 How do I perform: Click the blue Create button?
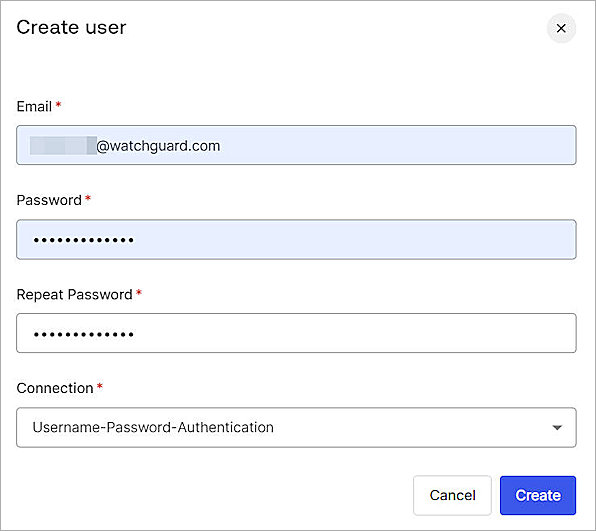(538, 495)
